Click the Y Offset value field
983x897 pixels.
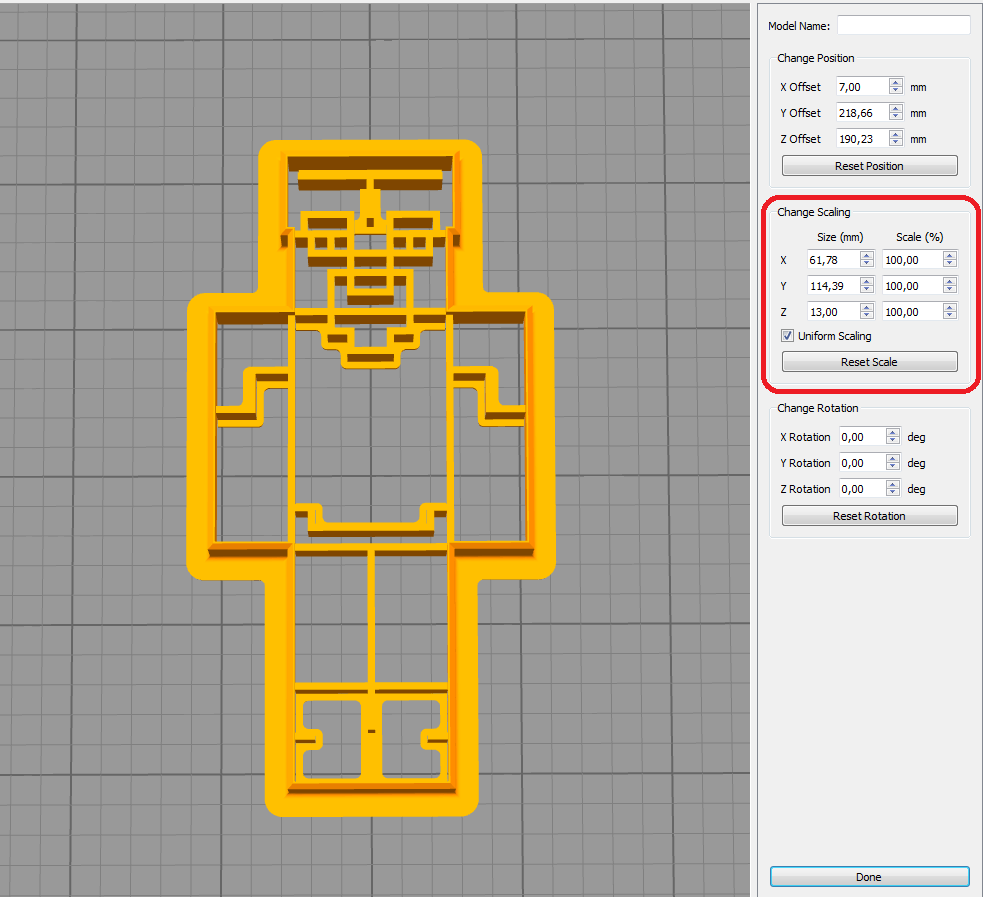pos(863,113)
